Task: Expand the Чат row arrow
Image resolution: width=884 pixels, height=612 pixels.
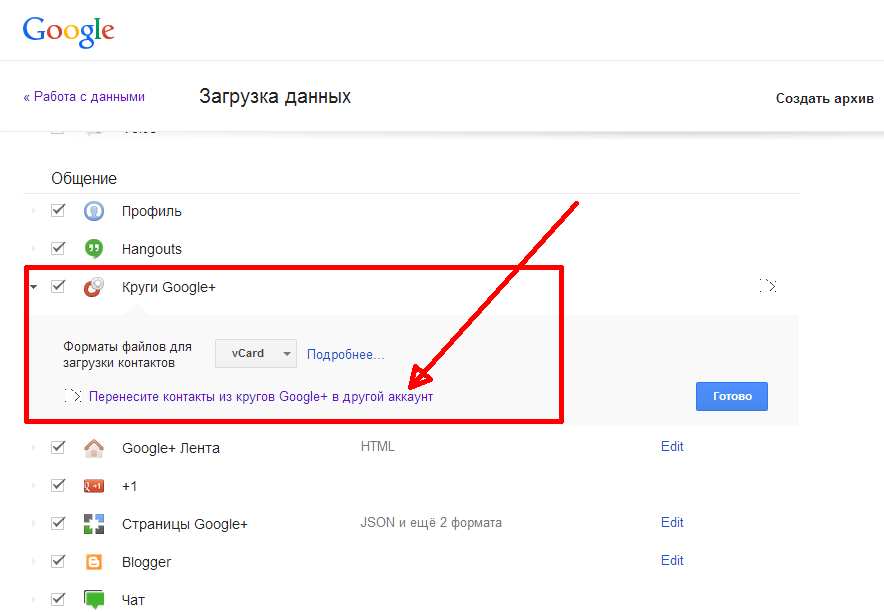Action: pyautogui.click(x=34, y=600)
